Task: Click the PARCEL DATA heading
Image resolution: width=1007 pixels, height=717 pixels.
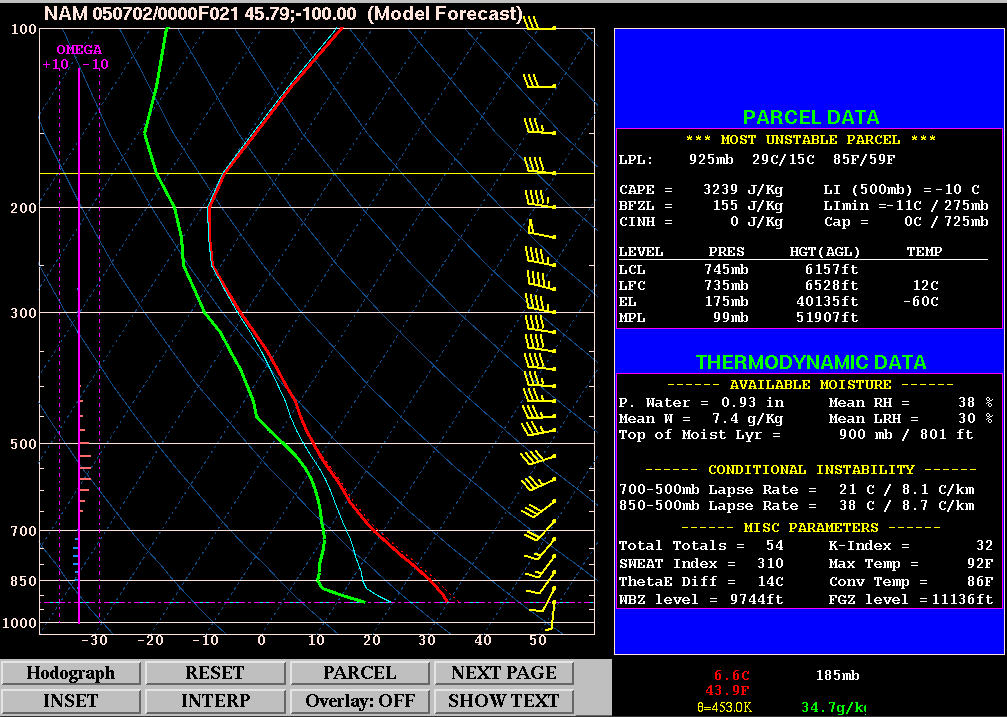Action: click(x=810, y=117)
